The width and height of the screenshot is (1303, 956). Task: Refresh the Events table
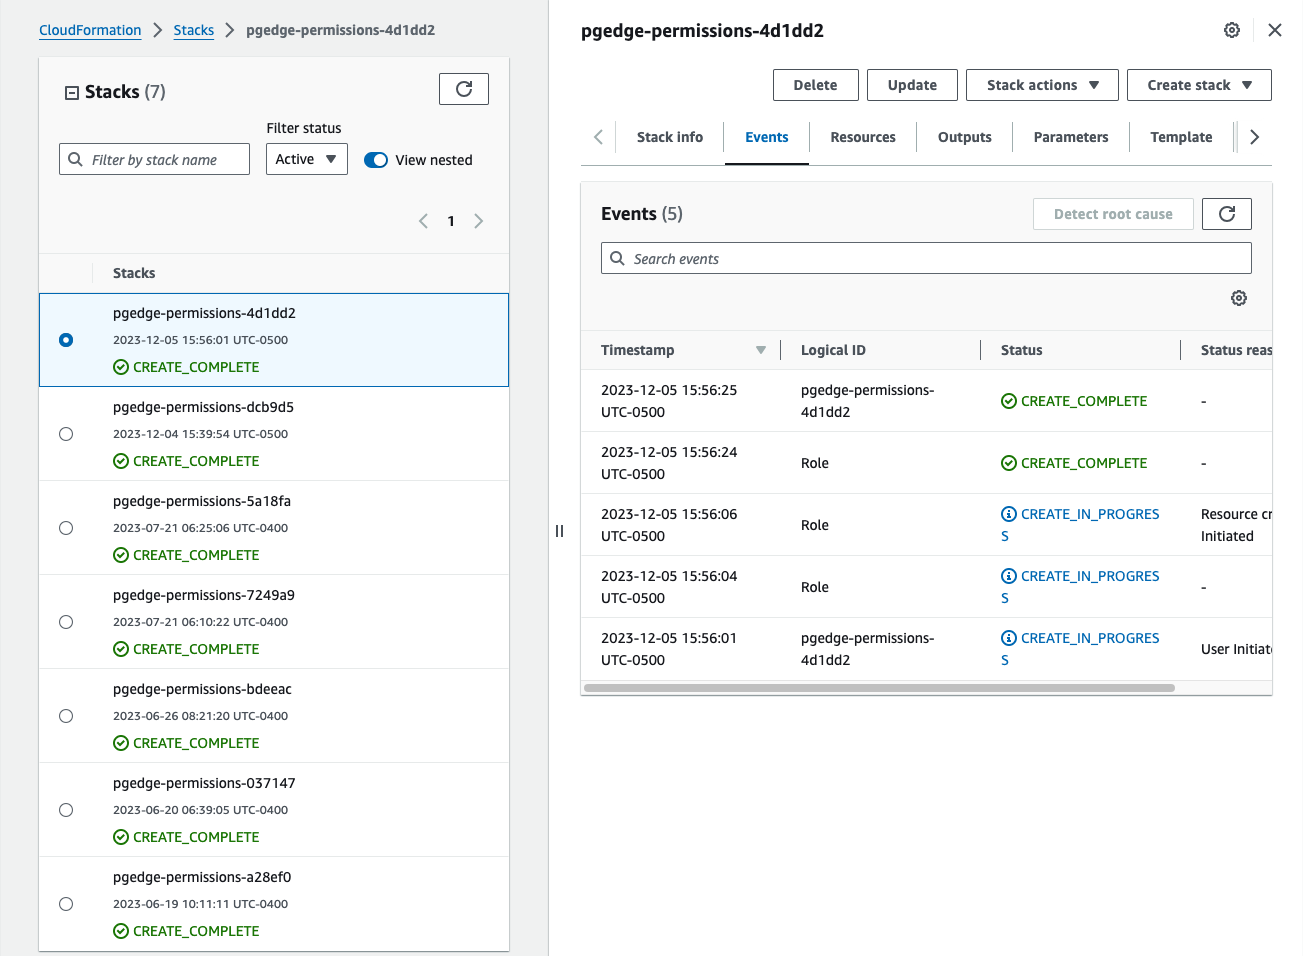tap(1226, 213)
